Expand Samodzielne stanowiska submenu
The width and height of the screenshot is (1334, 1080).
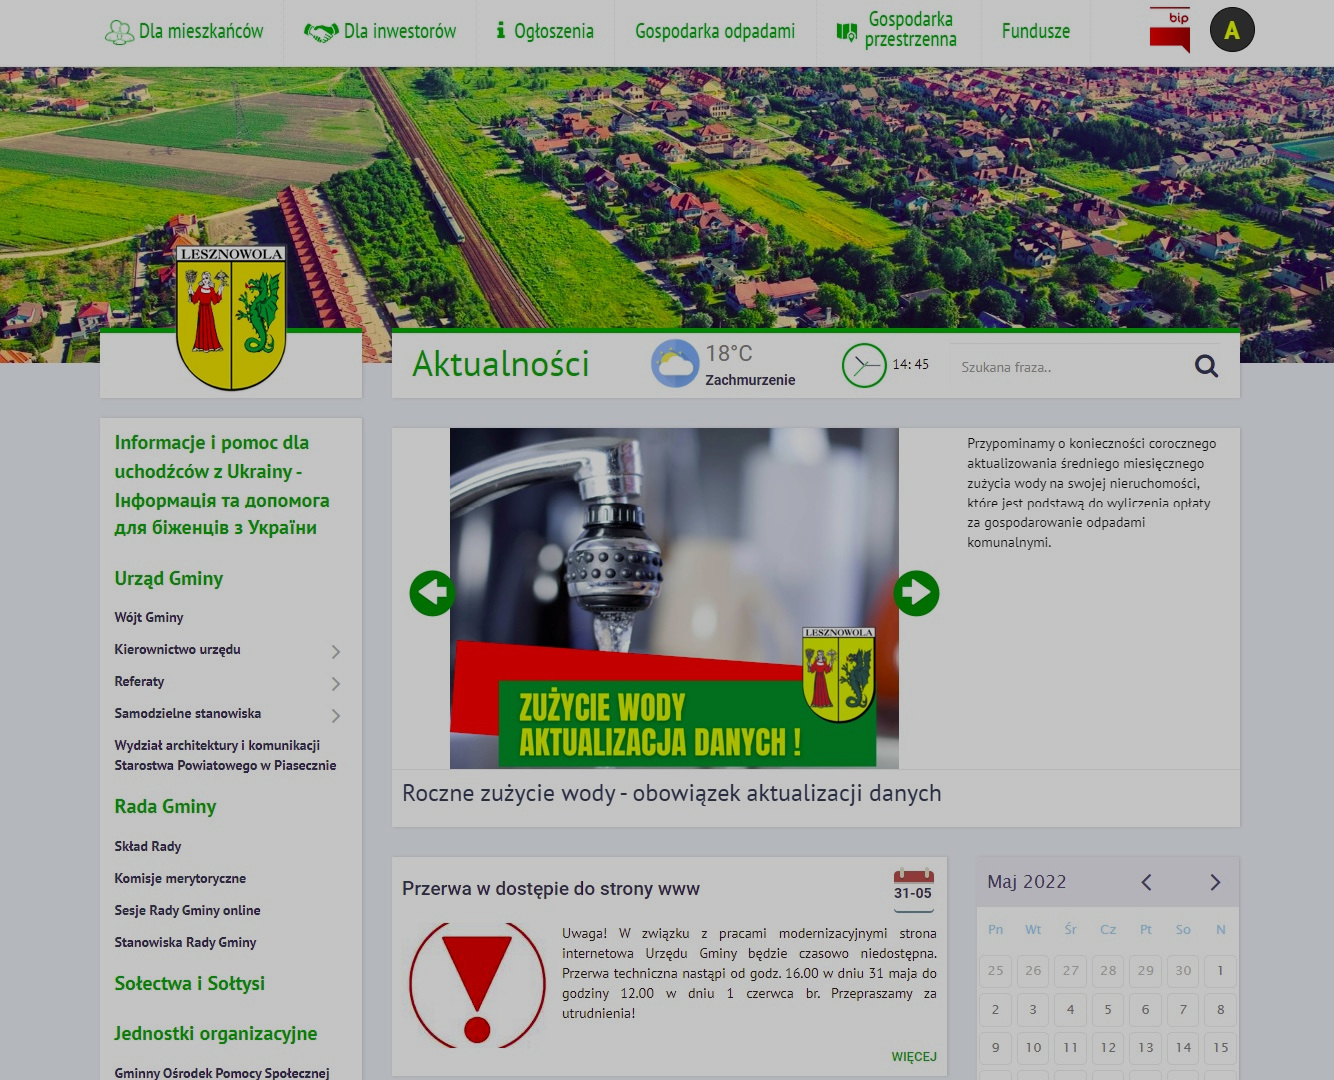point(336,716)
